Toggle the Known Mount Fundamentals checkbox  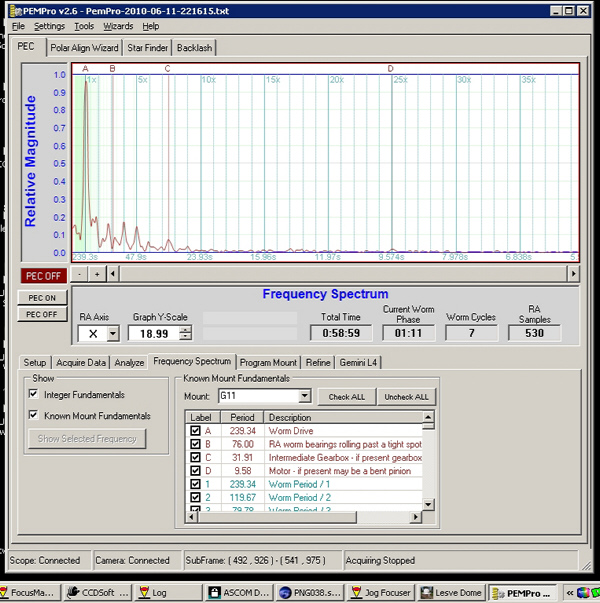click(33, 415)
